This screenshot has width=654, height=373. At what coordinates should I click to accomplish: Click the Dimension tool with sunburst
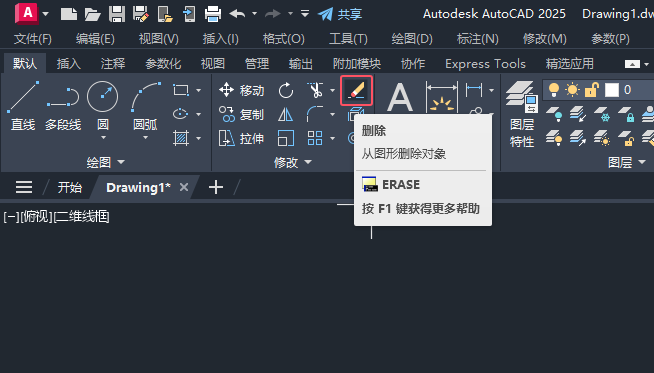[x=442, y=97]
